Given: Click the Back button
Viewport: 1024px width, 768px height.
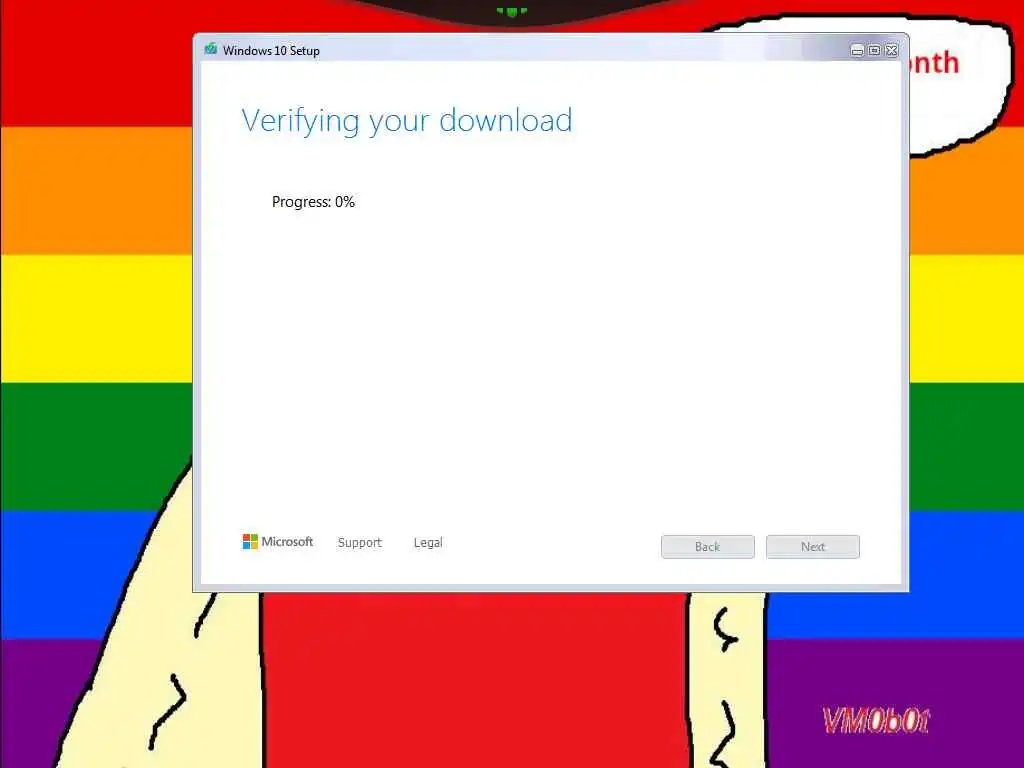Looking at the screenshot, I should pyautogui.click(x=707, y=547).
